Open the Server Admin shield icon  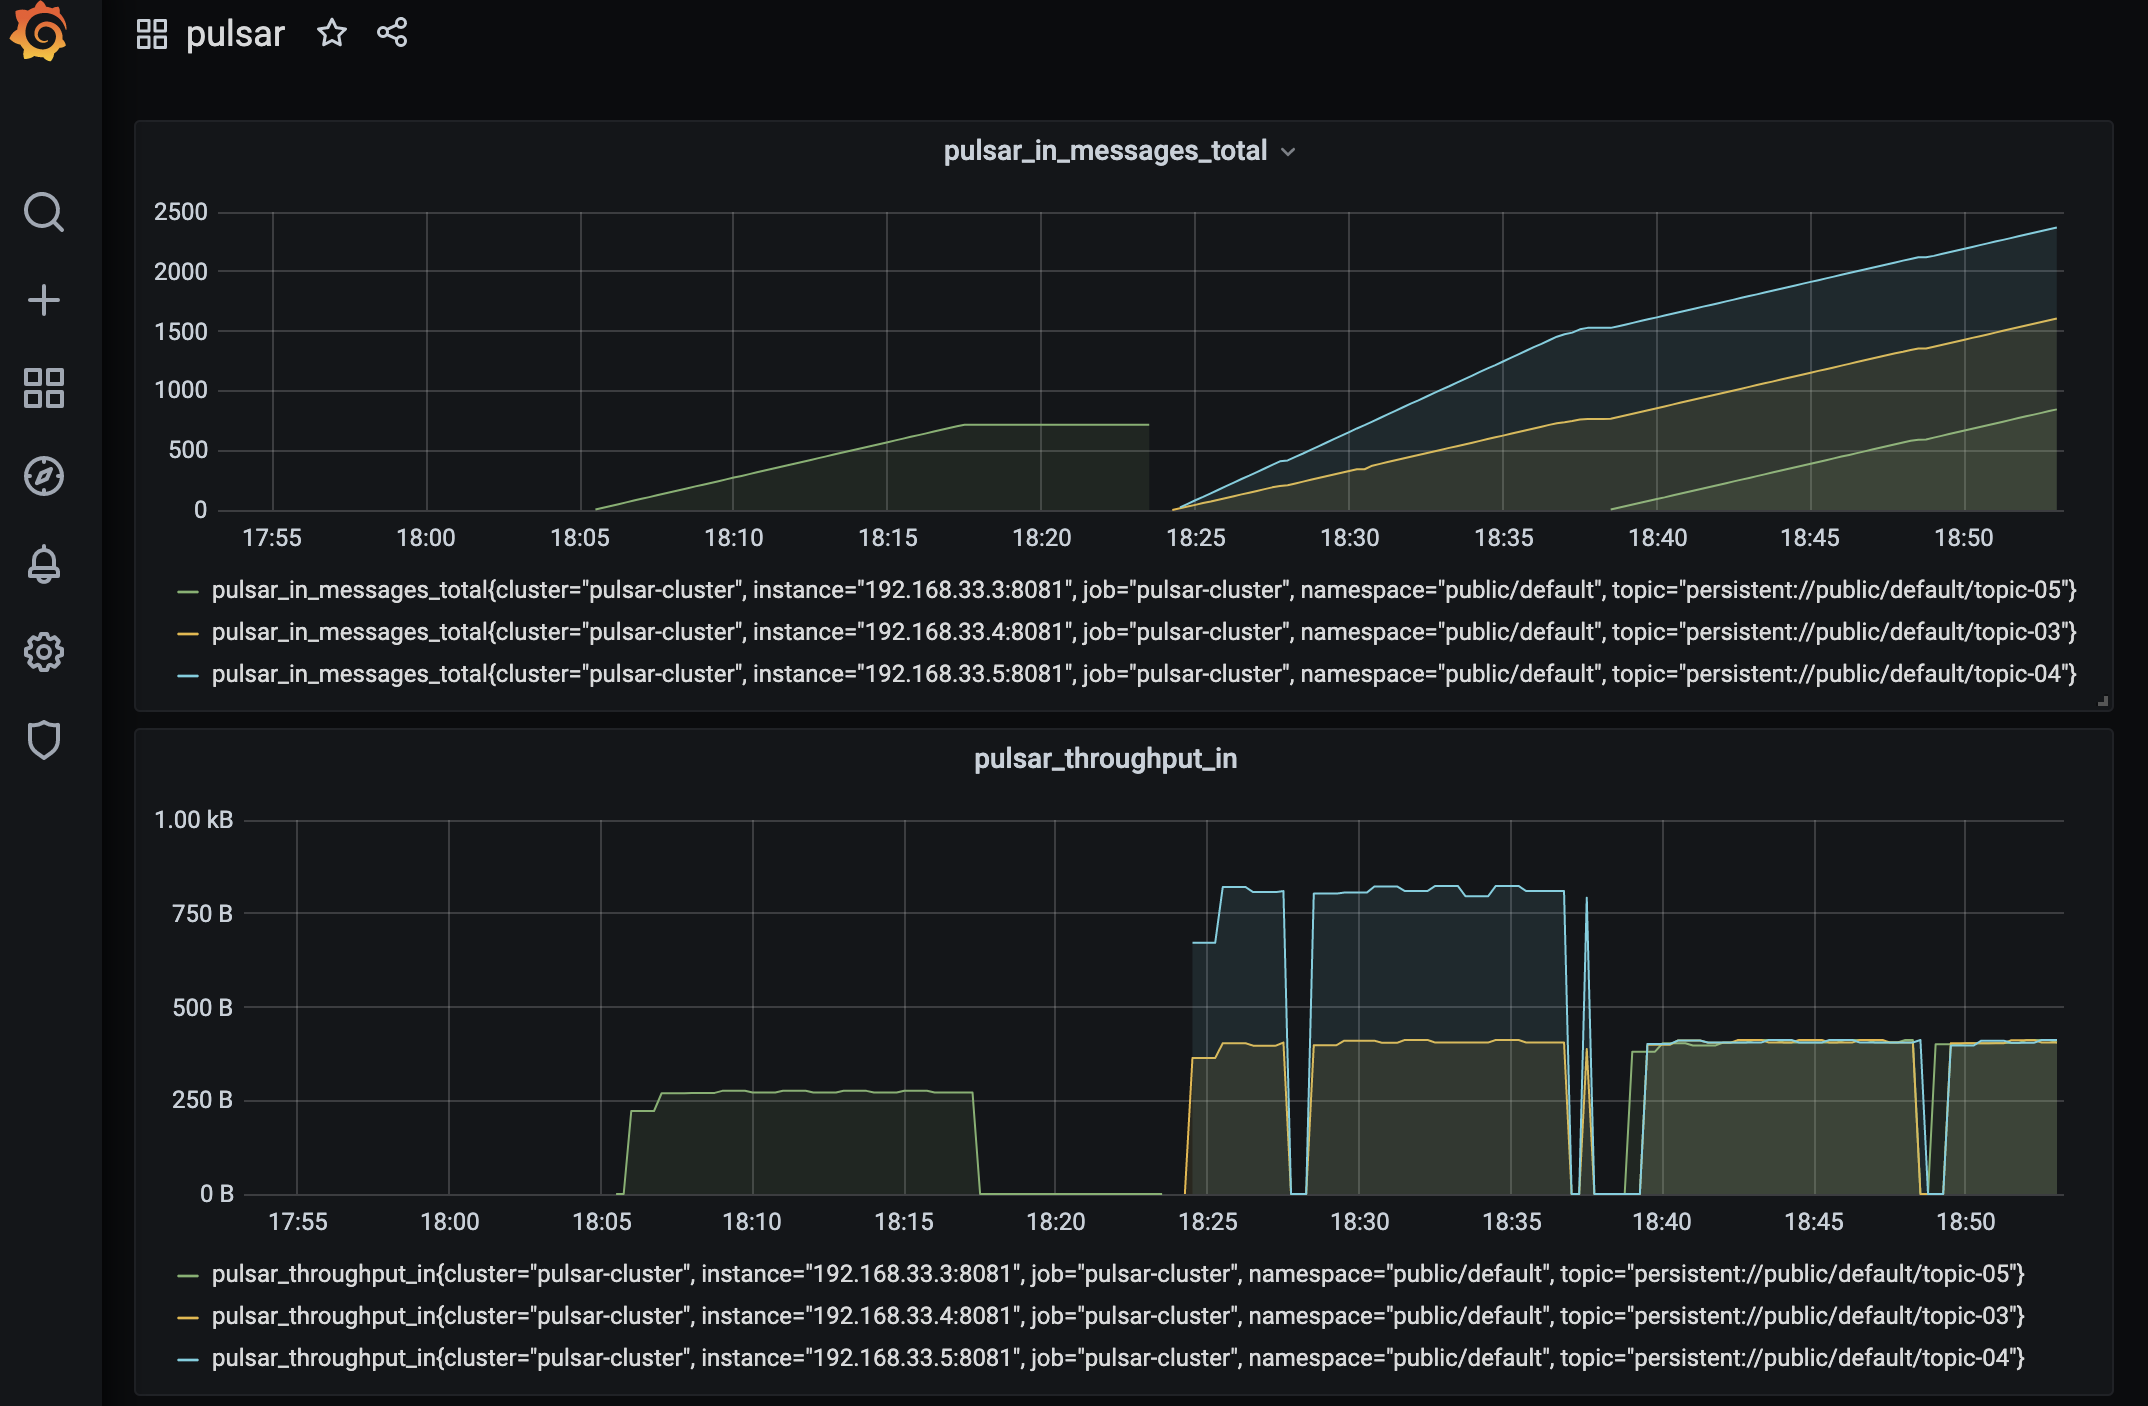point(44,740)
